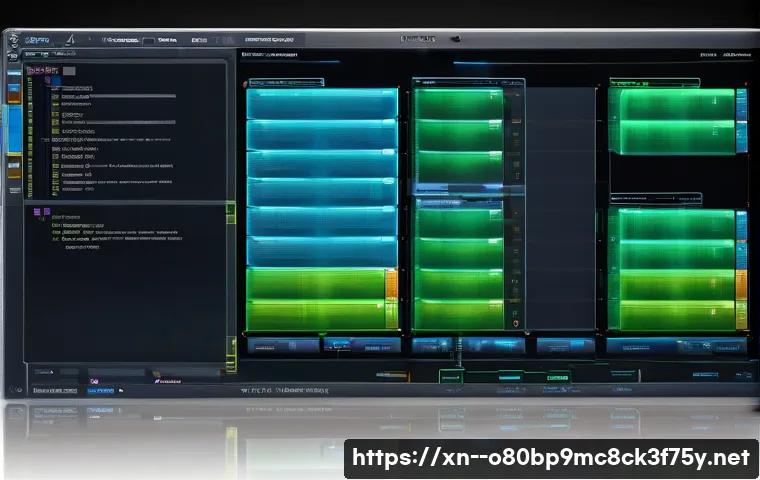Click the yellow-green square at code panel's right edge
This screenshot has height=480, width=760.
click(230, 212)
